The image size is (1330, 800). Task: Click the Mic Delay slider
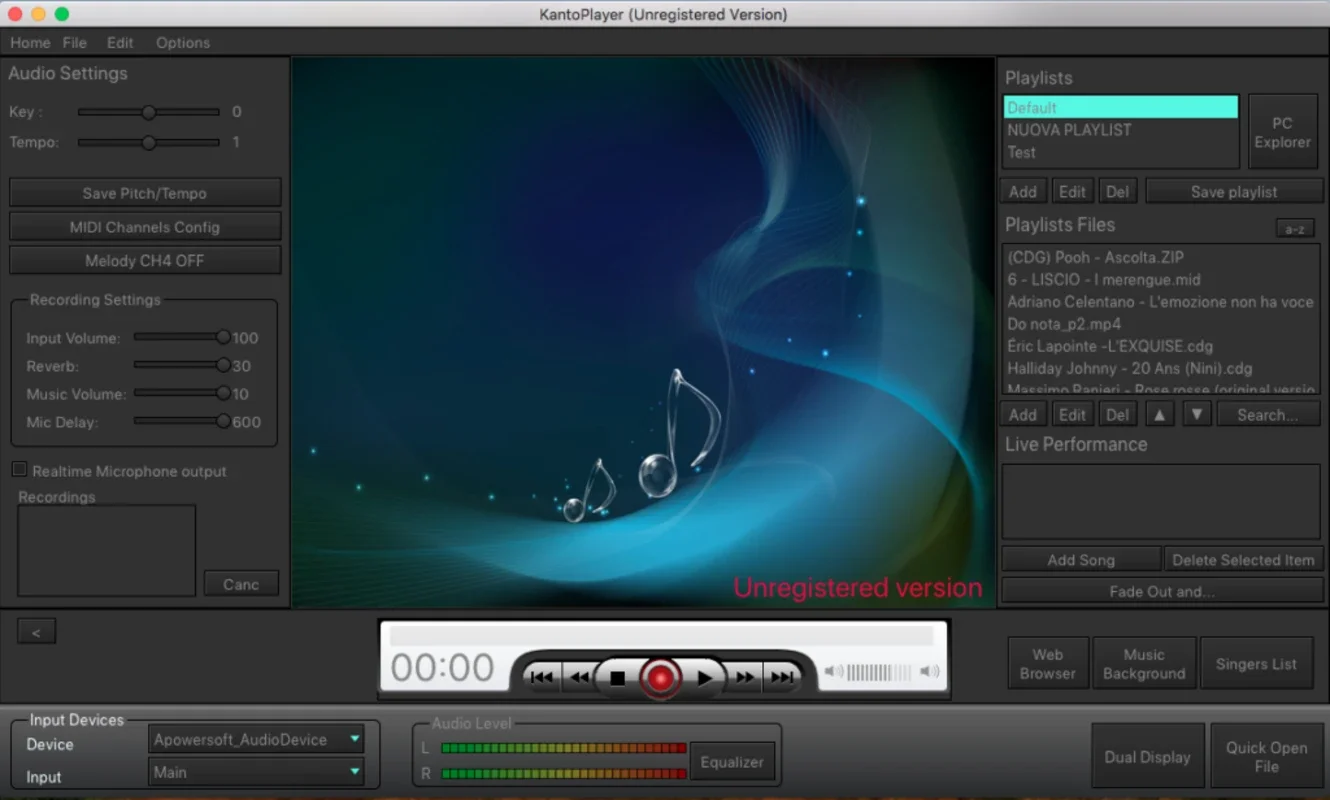coord(182,422)
